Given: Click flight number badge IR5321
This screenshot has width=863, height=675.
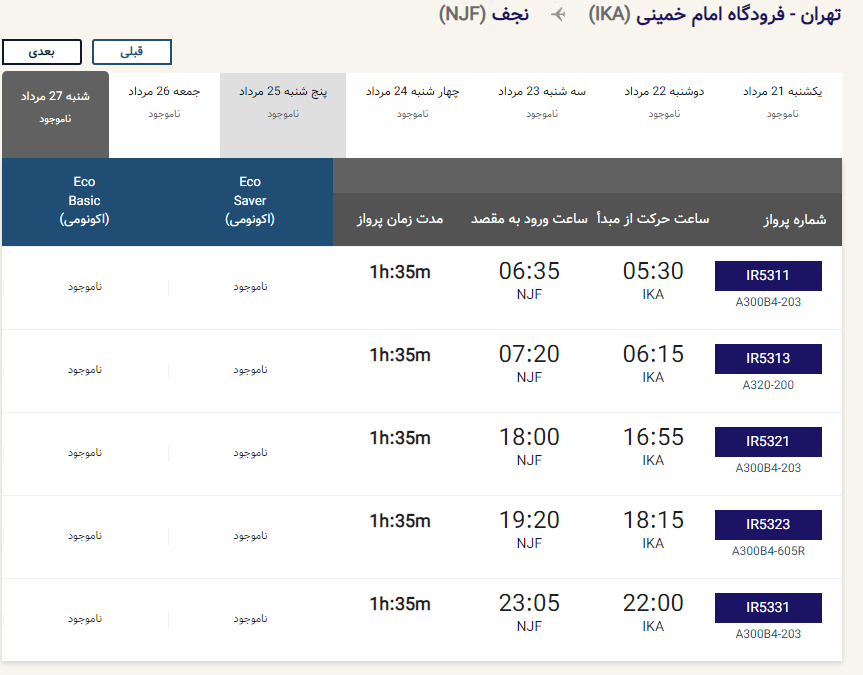Looking at the screenshot, I should pyautogui.click(x=768, y=442).
